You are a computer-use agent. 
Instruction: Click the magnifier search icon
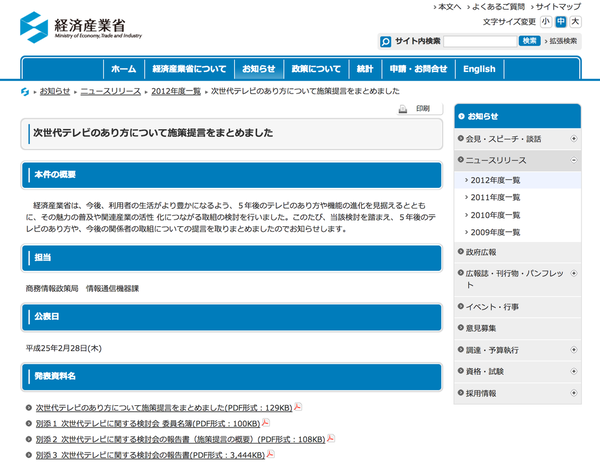(x=385, y=41)
